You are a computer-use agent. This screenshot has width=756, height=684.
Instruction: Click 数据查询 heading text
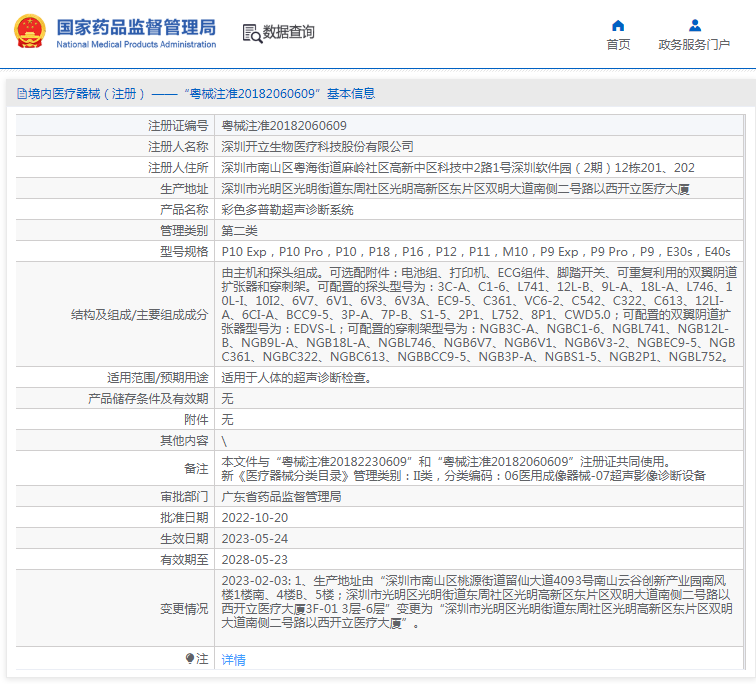click(288, 32)
